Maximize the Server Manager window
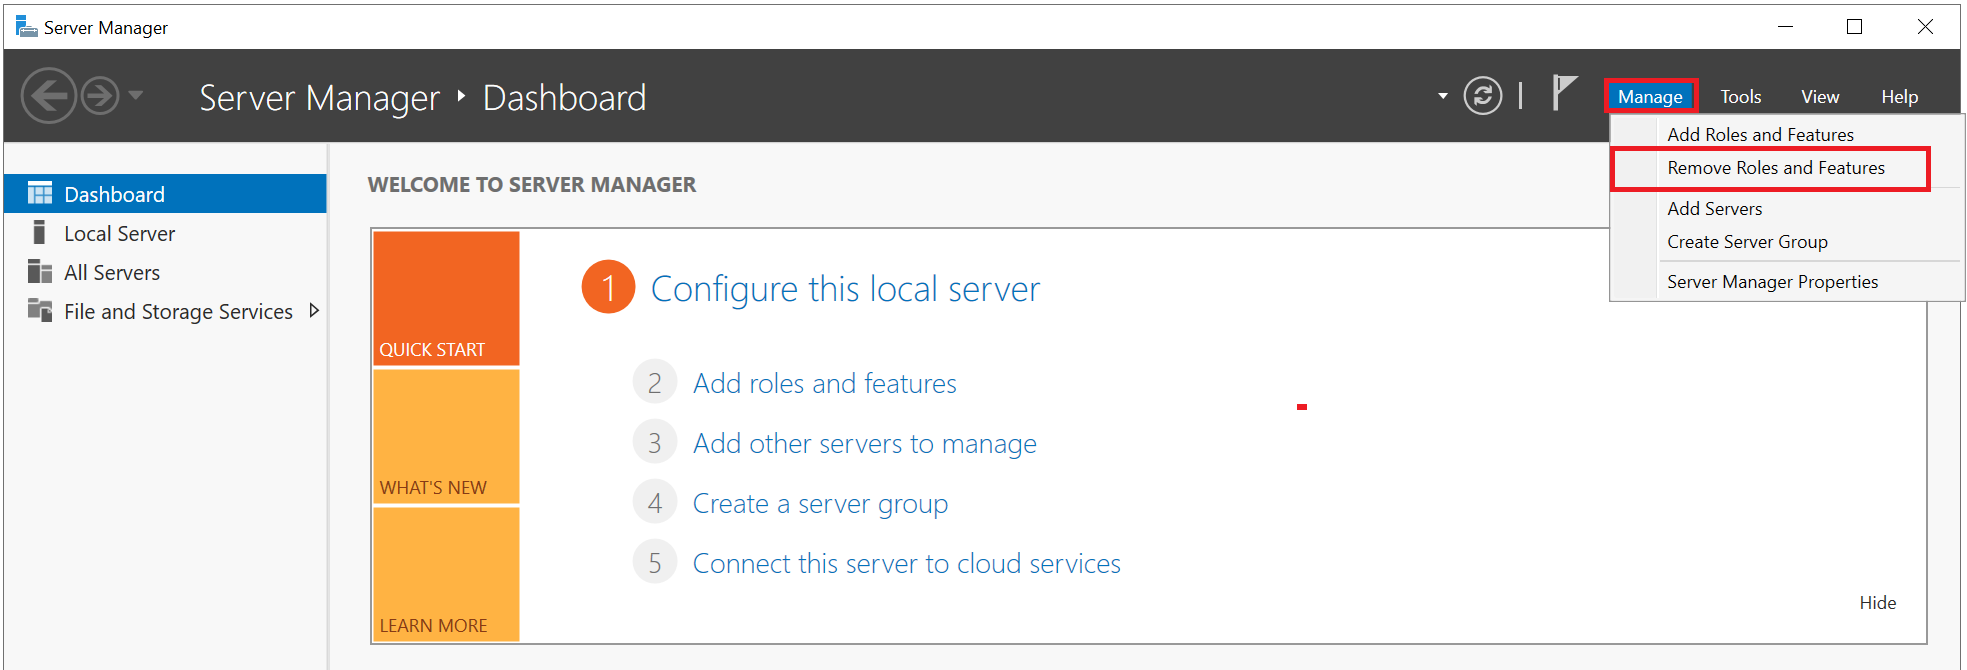 (x=1854, y=27)
